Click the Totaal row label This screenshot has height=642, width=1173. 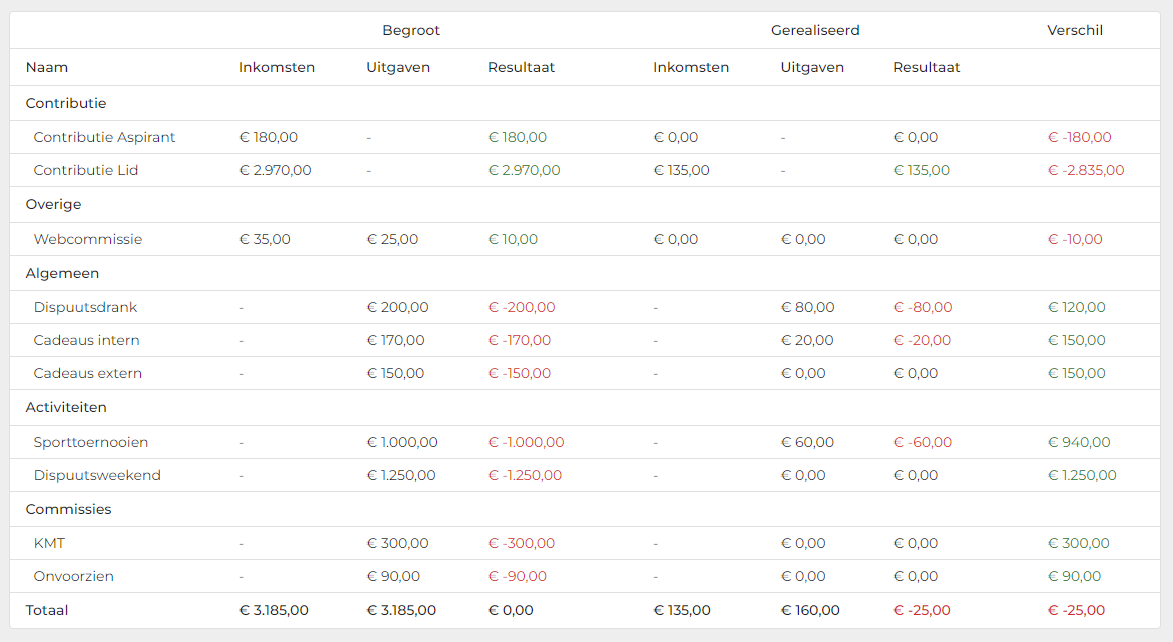coord(47,610)
